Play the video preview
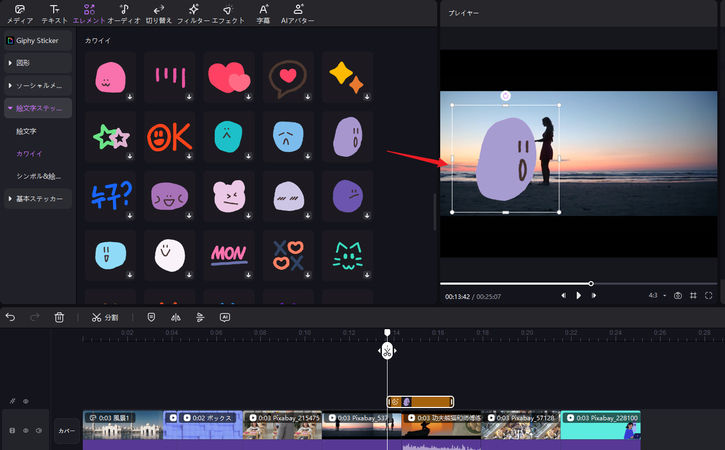725x450 pixels. (x=578, y=296)
